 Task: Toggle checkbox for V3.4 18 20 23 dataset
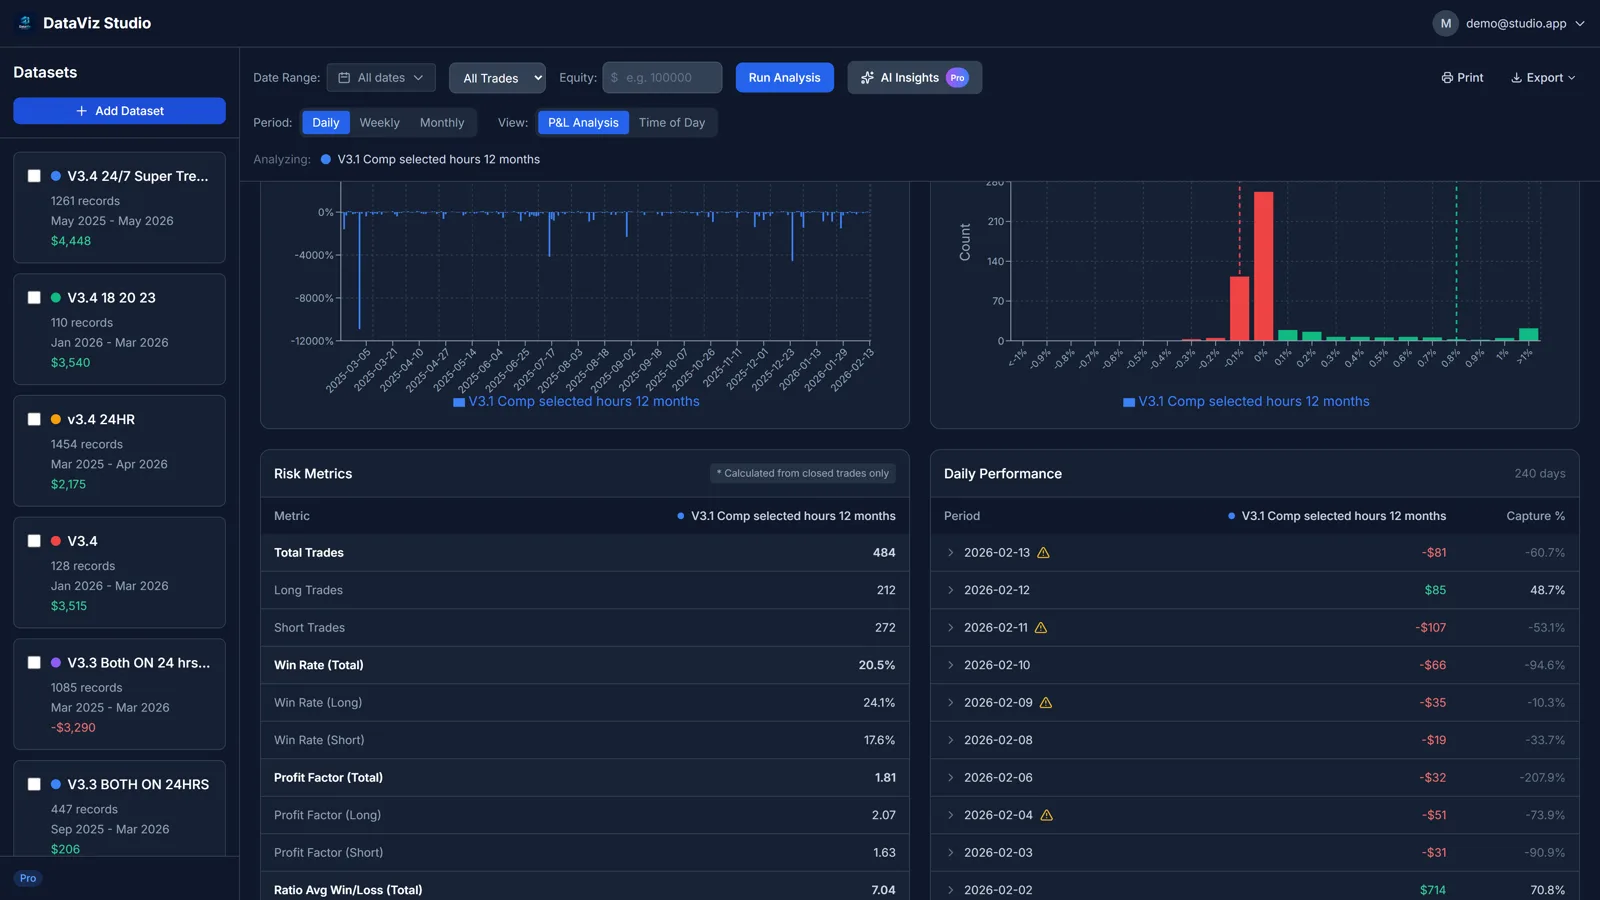coord(34,298)
